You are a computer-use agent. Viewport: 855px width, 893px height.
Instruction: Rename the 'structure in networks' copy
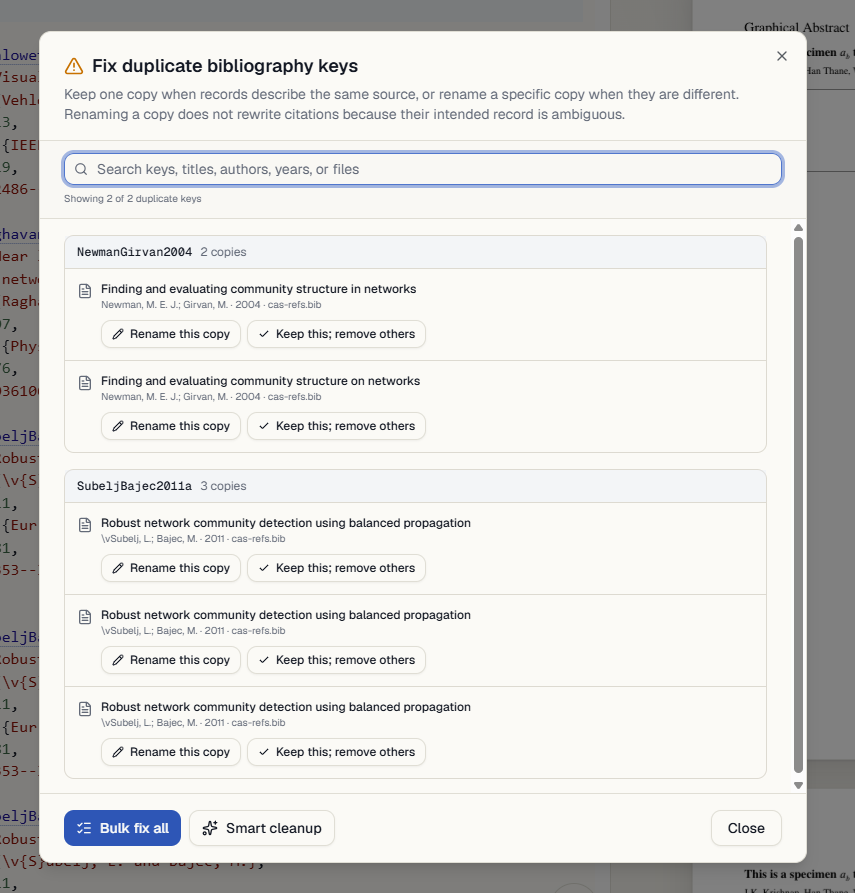point(171,334)
